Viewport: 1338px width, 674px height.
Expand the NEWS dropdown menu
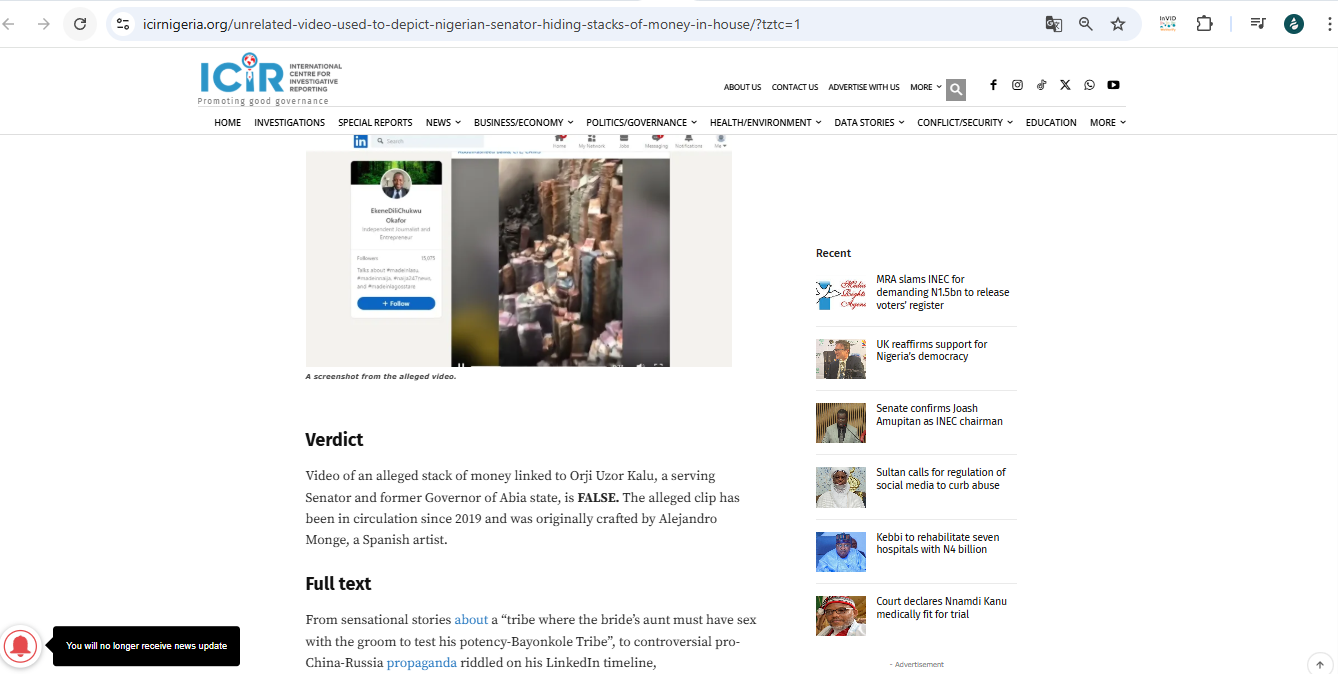point(443,122)
